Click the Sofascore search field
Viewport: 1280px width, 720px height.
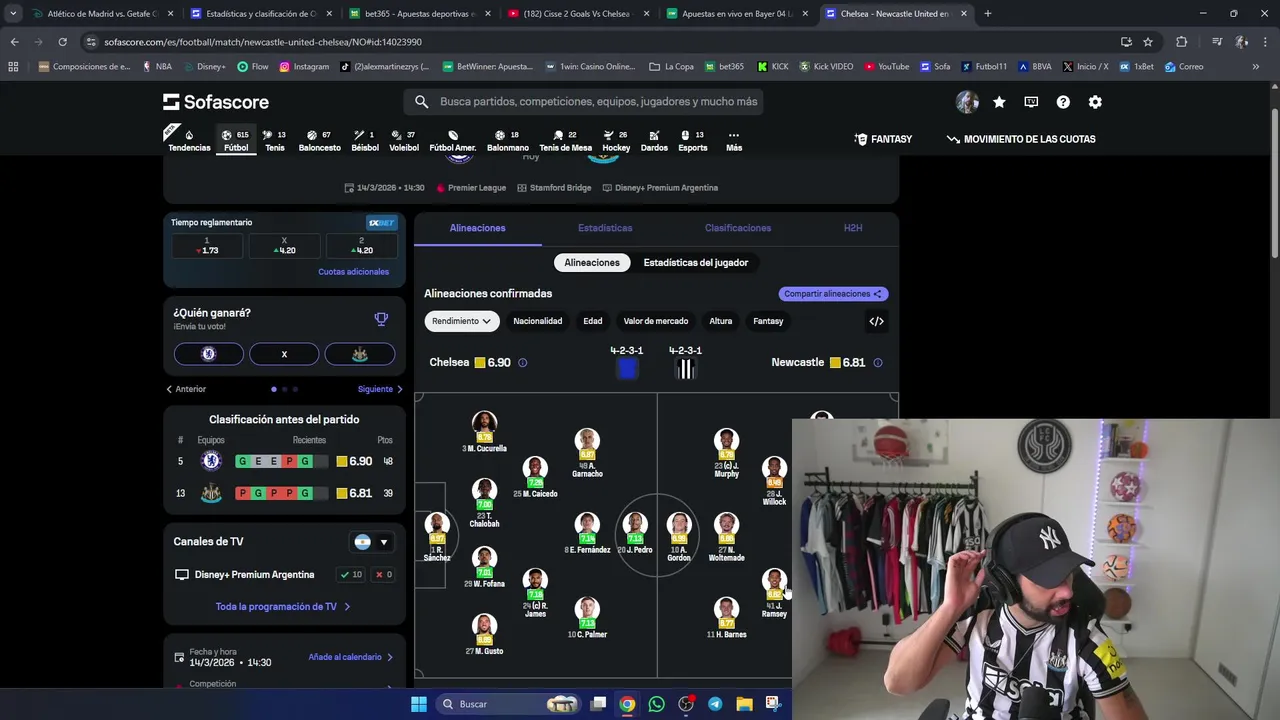(584, 102)
